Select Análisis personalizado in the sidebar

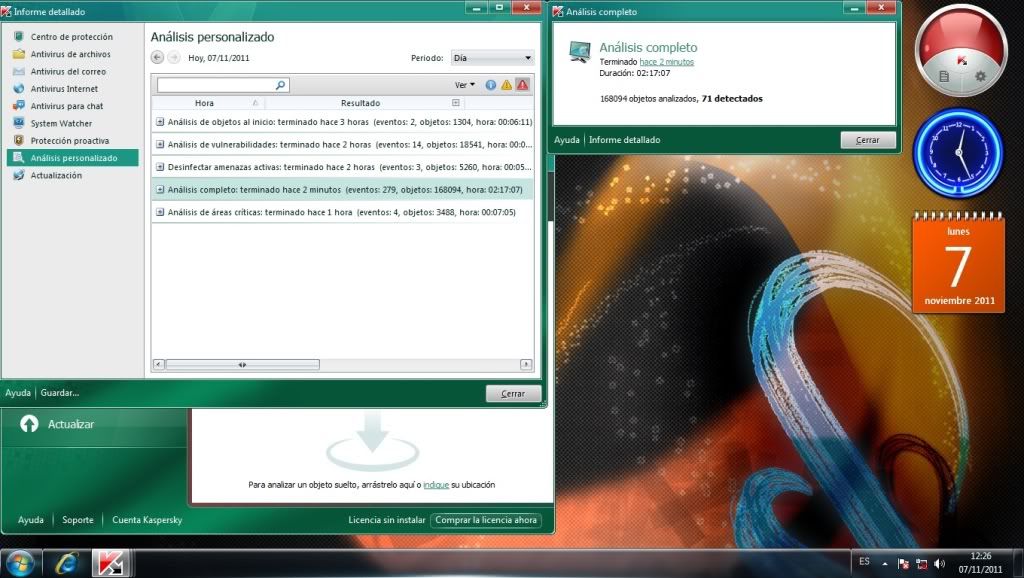[x=72, y=157]
